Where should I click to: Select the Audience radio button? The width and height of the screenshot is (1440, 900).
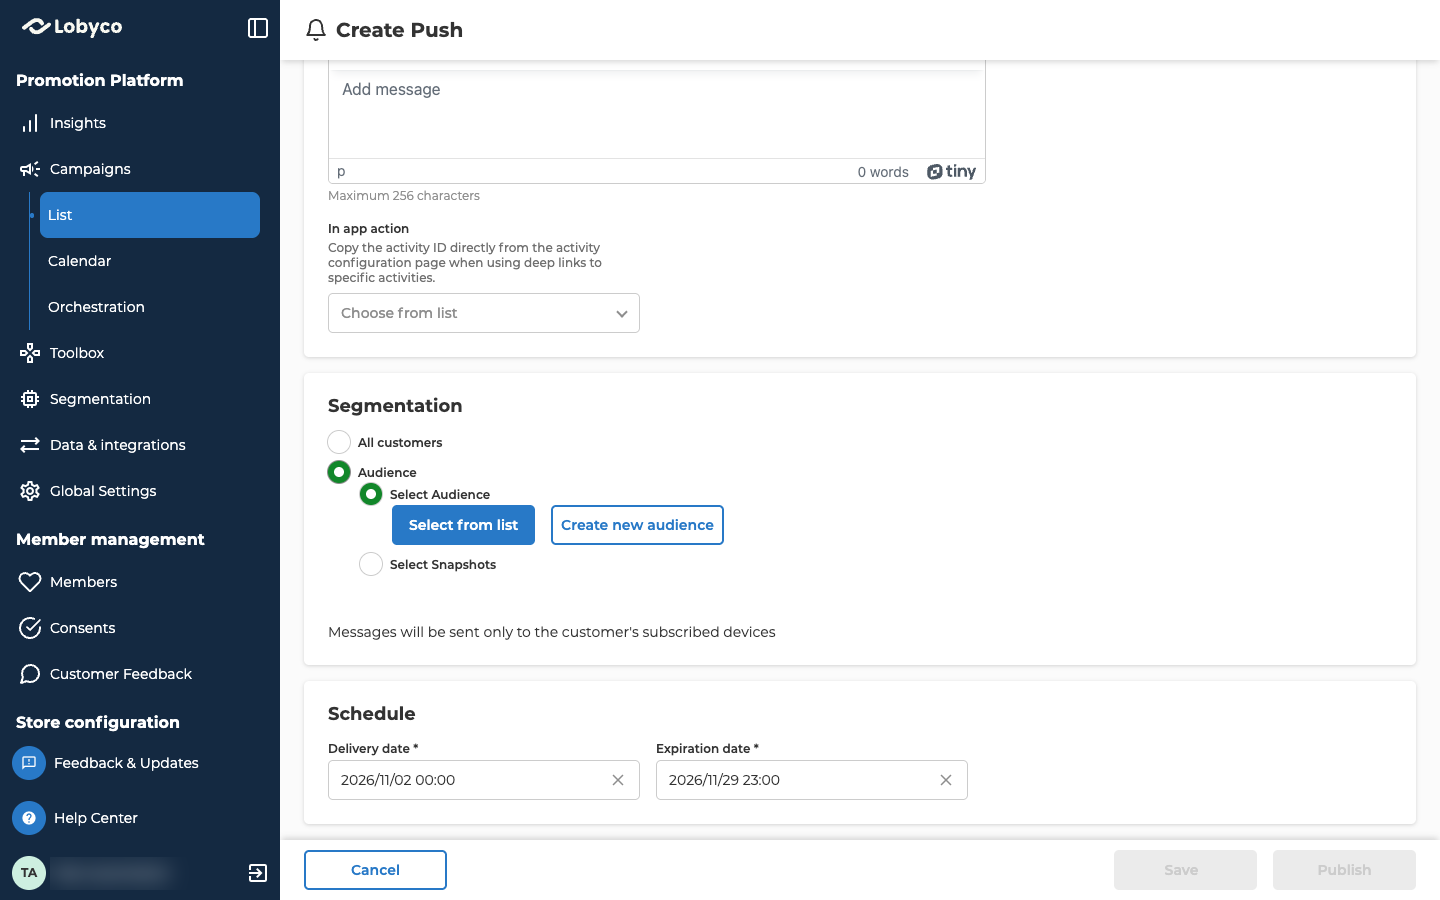tap(339, 472)
